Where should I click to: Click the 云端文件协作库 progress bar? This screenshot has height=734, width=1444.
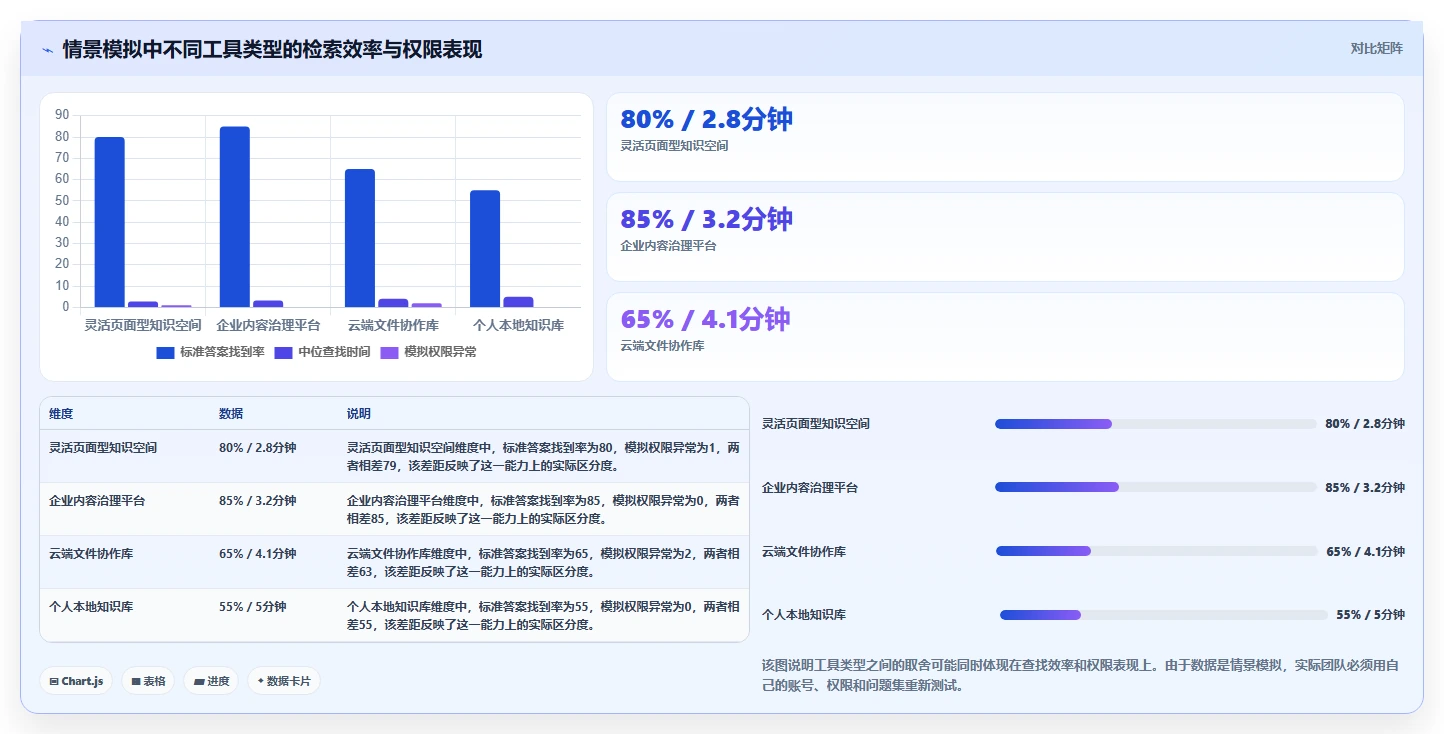(1156, 551)
